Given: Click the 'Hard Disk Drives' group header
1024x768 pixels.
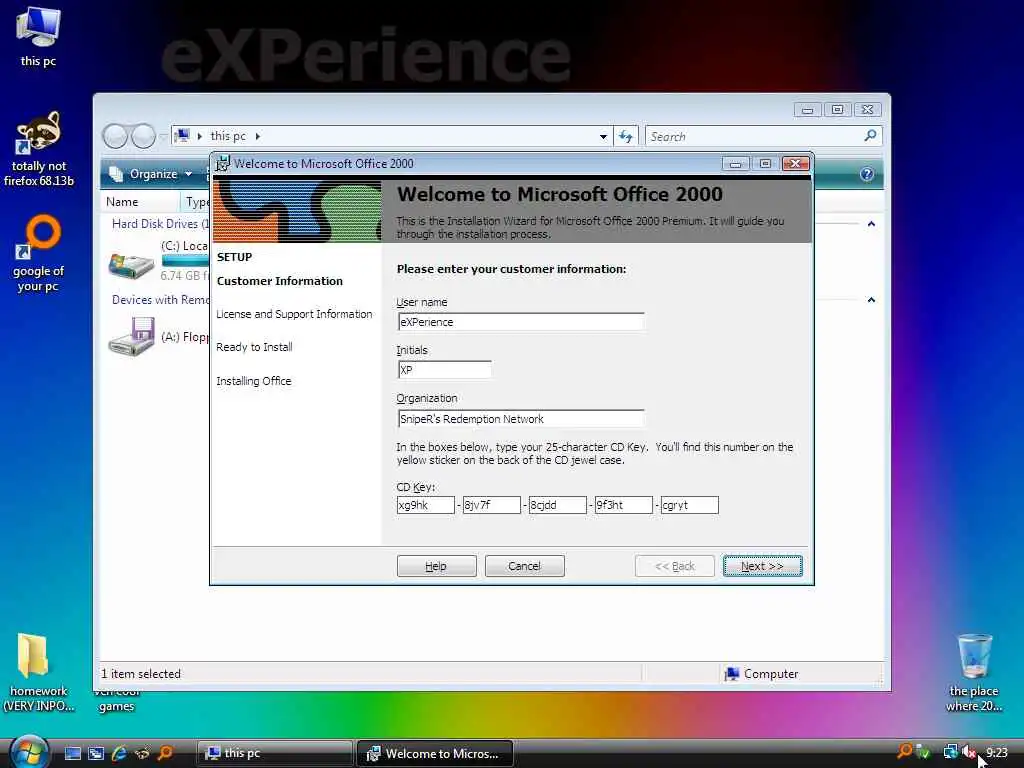Looking at the screenshot, I should 159,224.
